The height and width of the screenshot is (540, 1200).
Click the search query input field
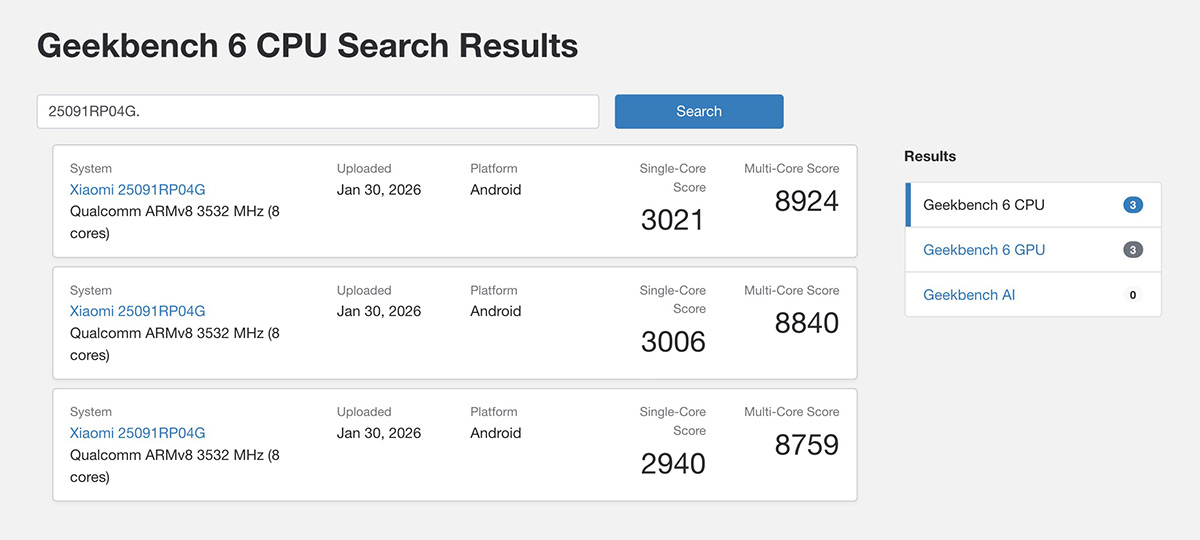[x=317, y=111]
